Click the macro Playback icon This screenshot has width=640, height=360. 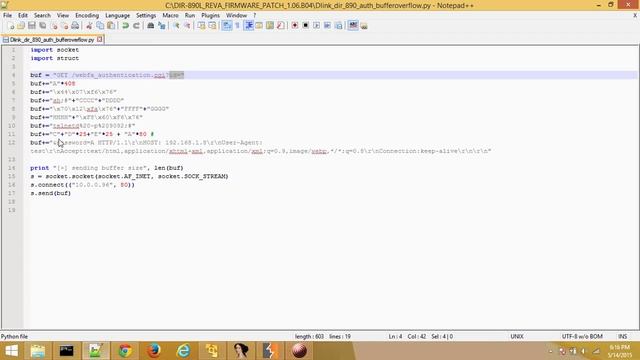pyautogui.click(x=316, y=26)
